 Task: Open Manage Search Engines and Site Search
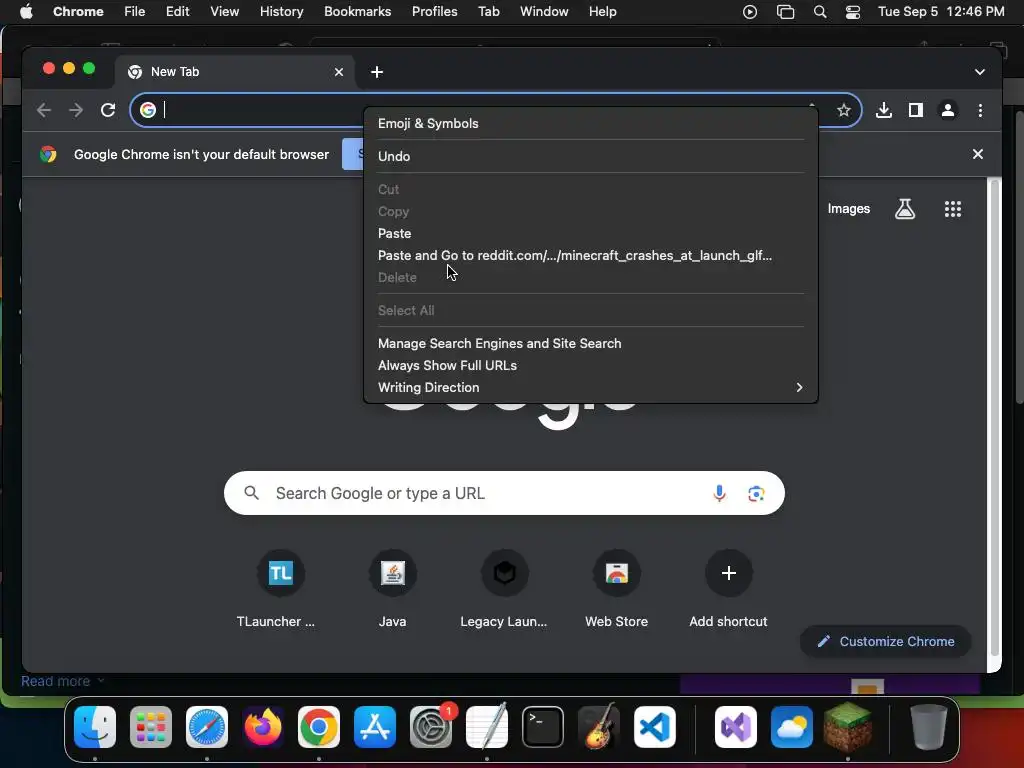(x=590, y=344)
